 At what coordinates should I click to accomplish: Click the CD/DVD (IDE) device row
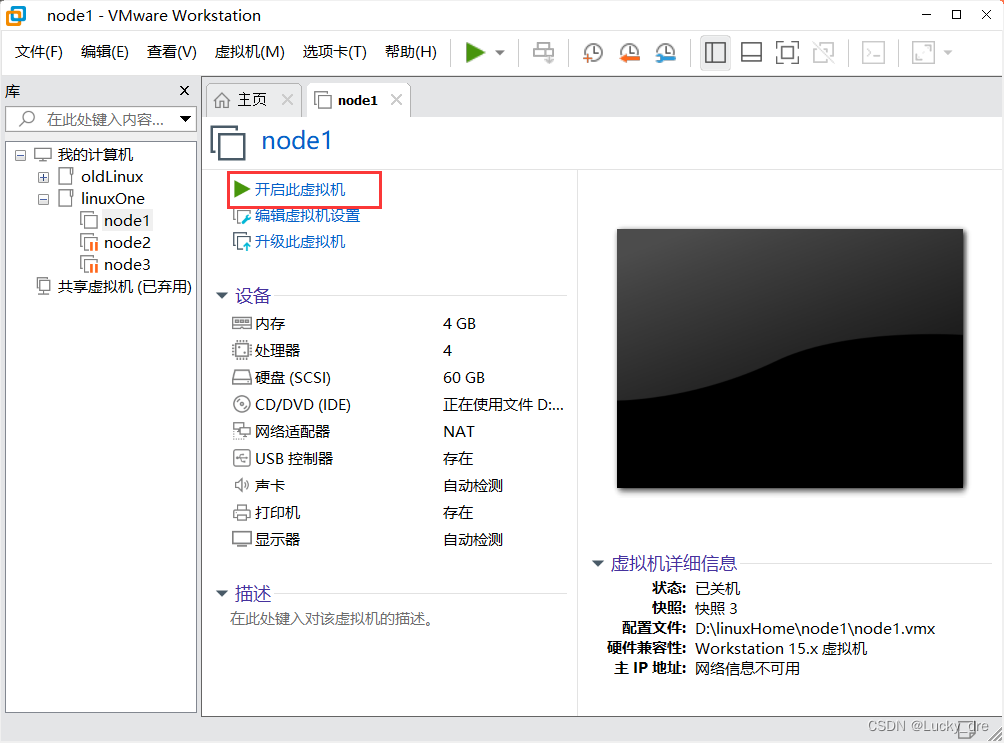398,405
